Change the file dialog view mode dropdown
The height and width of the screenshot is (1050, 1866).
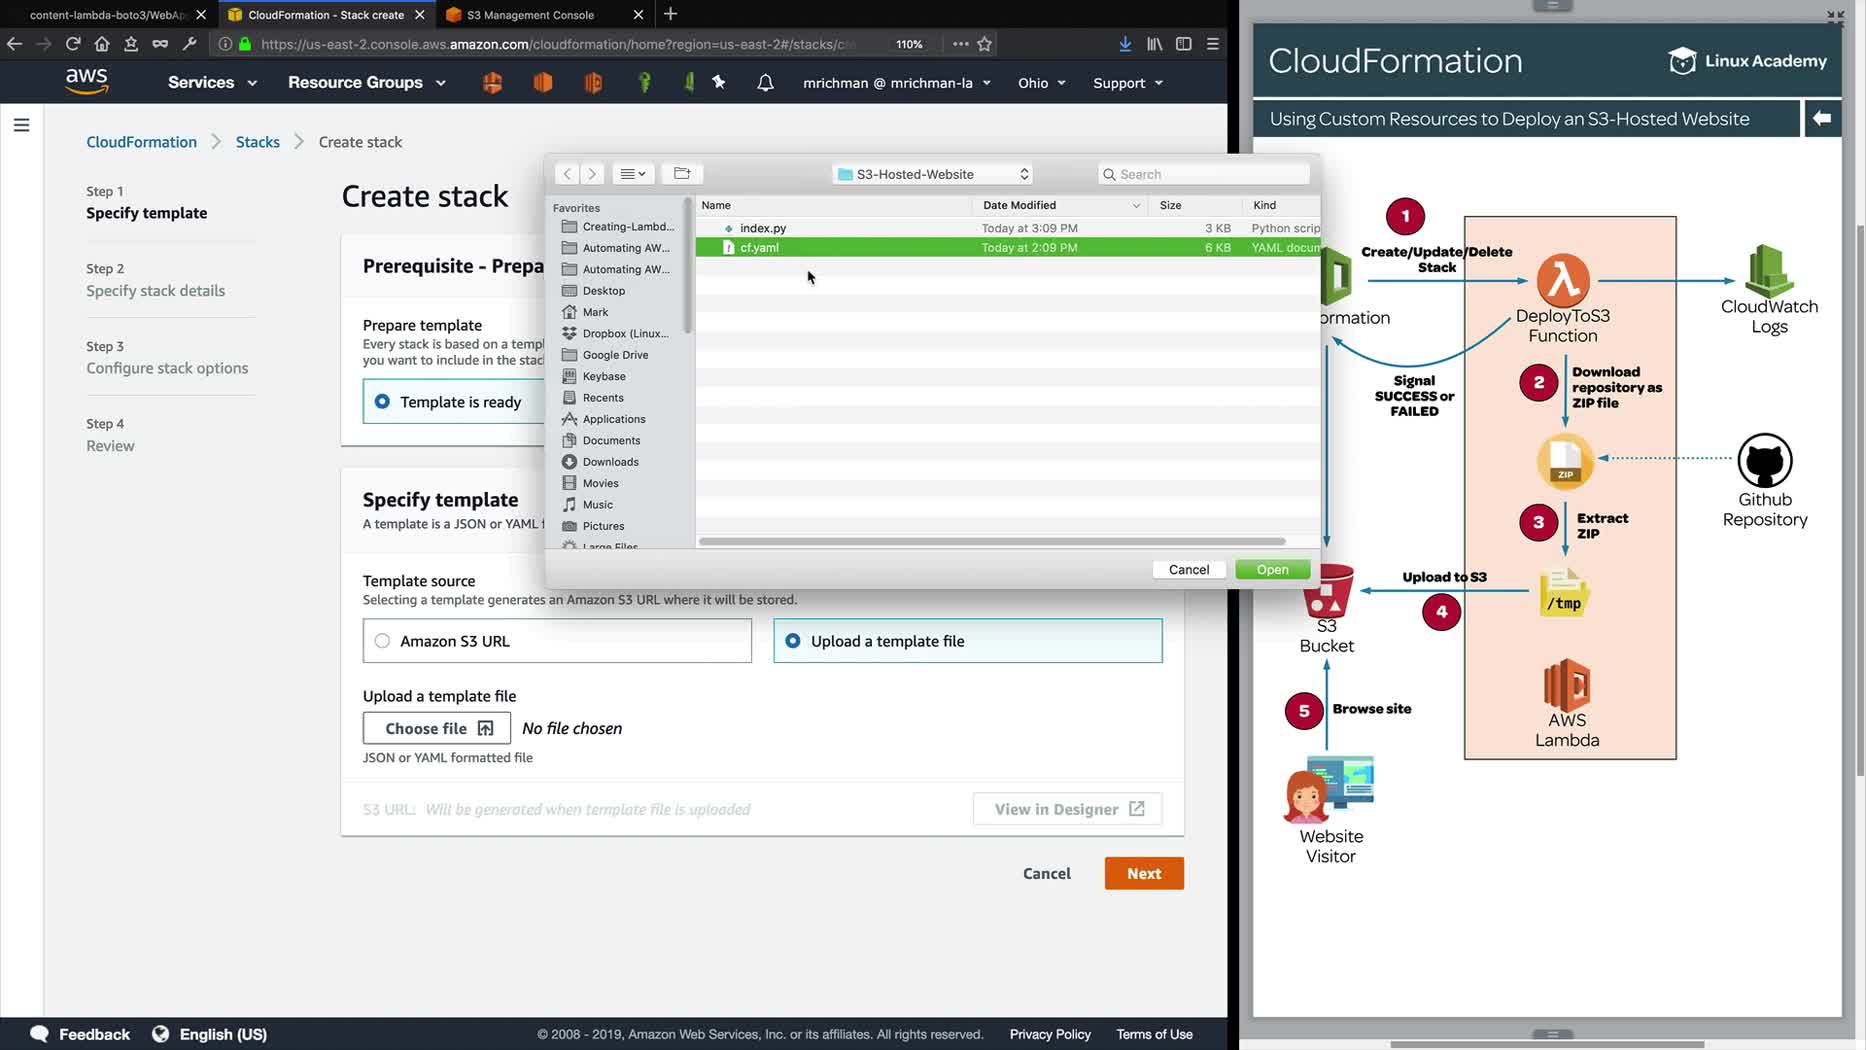(633, 174)
